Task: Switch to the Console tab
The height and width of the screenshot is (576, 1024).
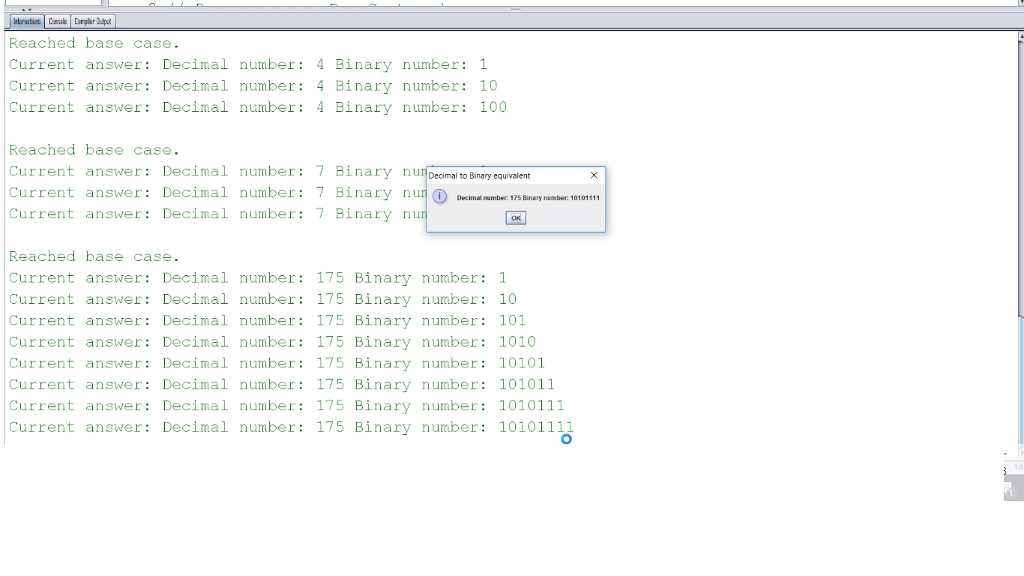Action: [57, 20]
